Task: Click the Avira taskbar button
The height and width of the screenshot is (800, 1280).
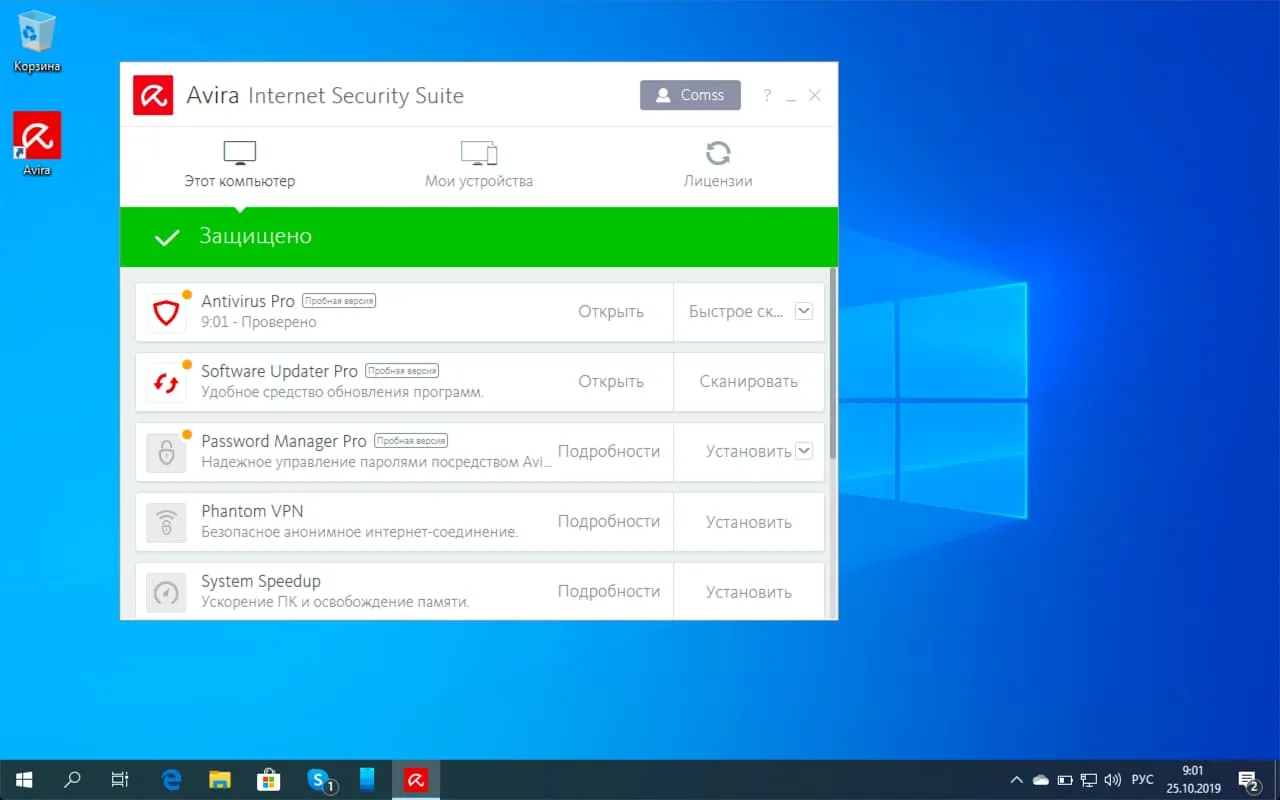Action: coord(416,780)
